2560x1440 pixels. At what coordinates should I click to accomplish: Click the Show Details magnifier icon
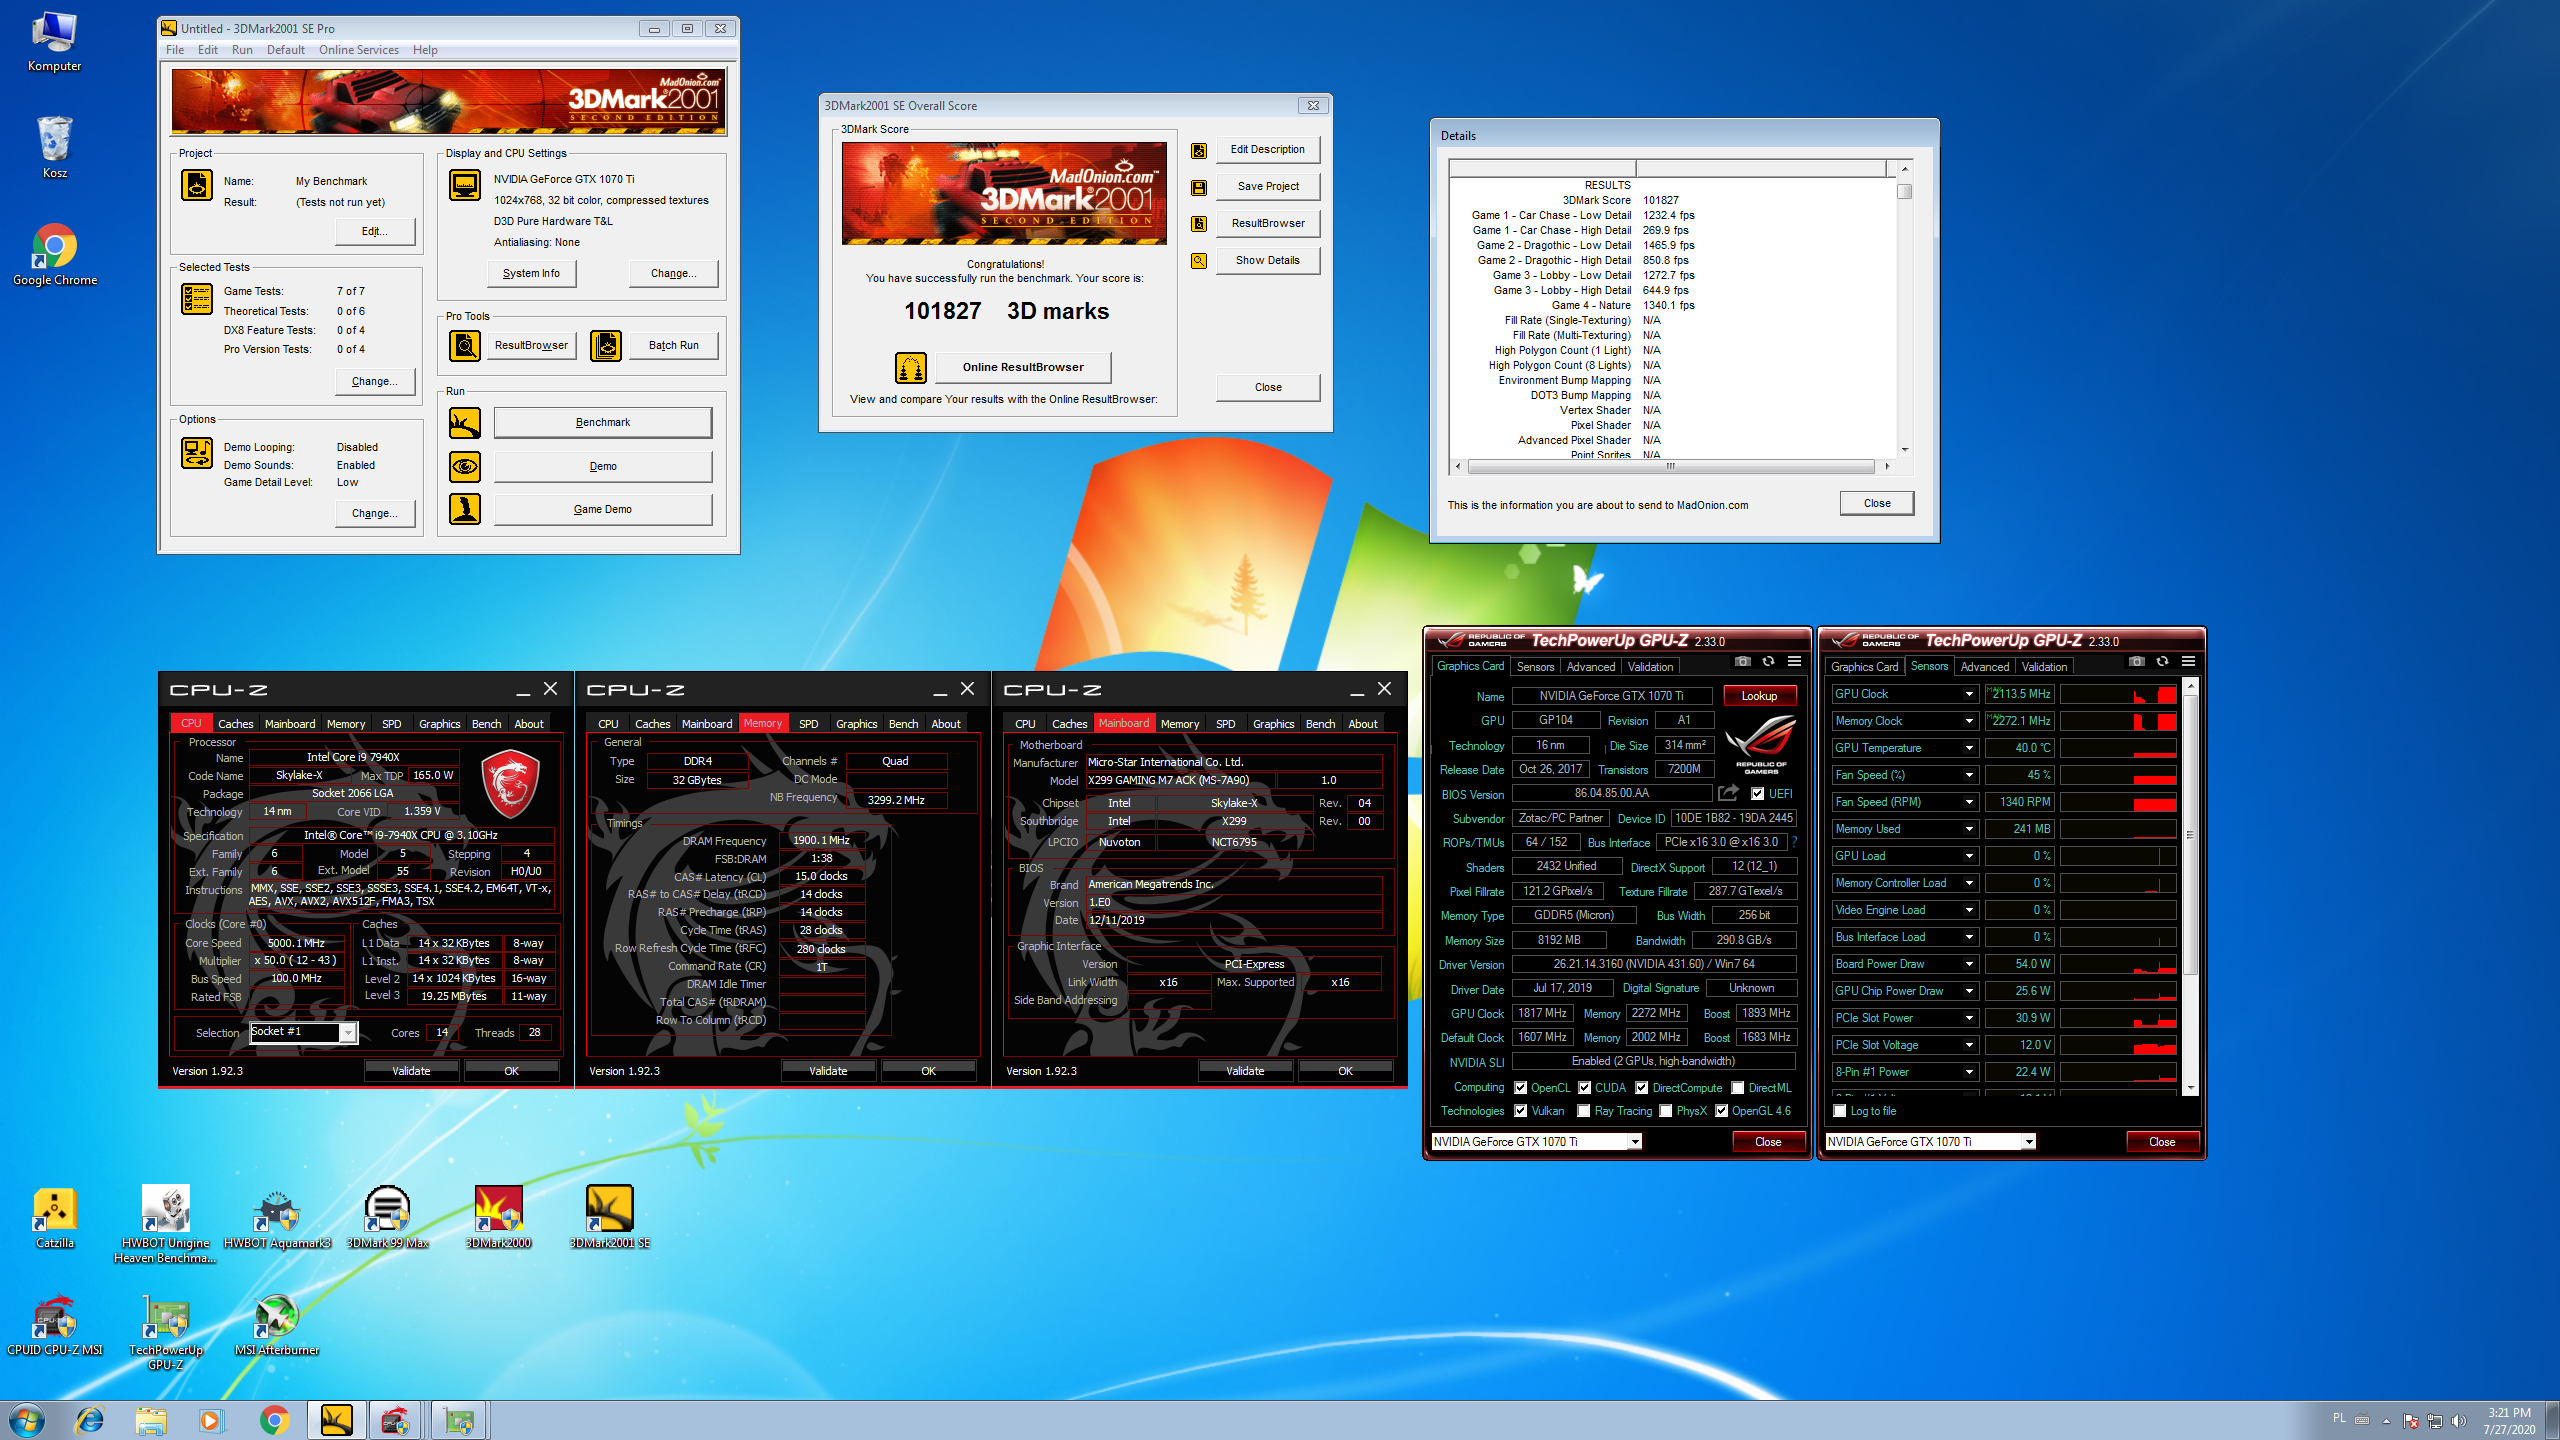tap(1198, 261)
